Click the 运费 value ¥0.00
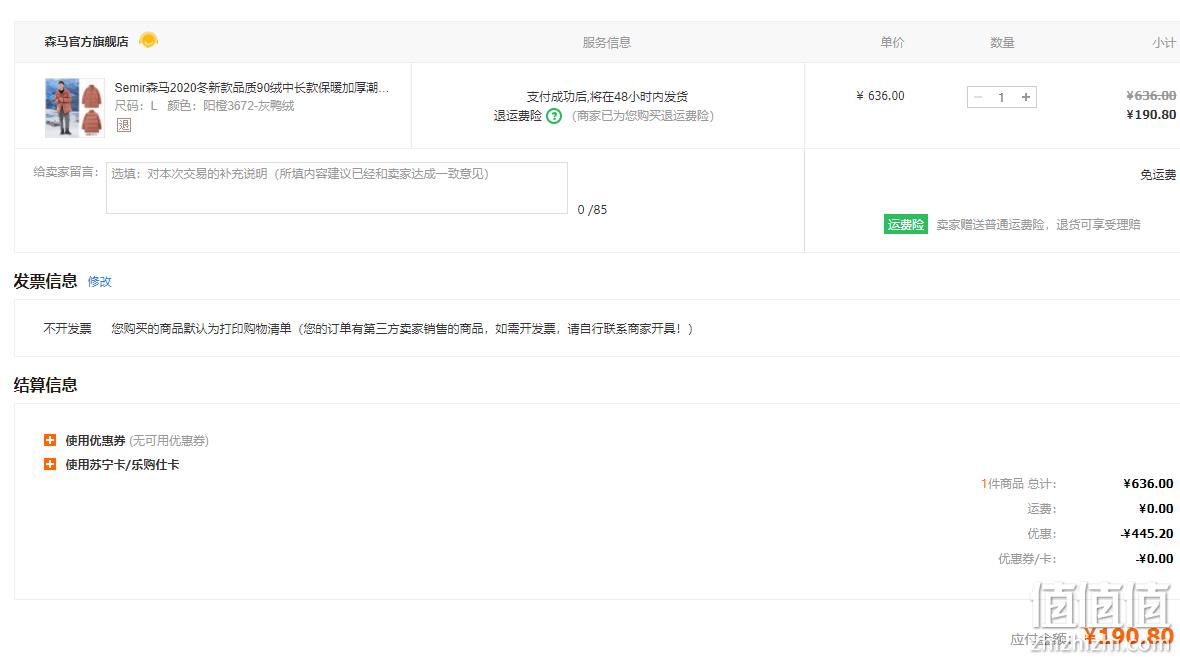Image resolution: width=1180 pixels, height=661 pixels. pos(1156,508)
